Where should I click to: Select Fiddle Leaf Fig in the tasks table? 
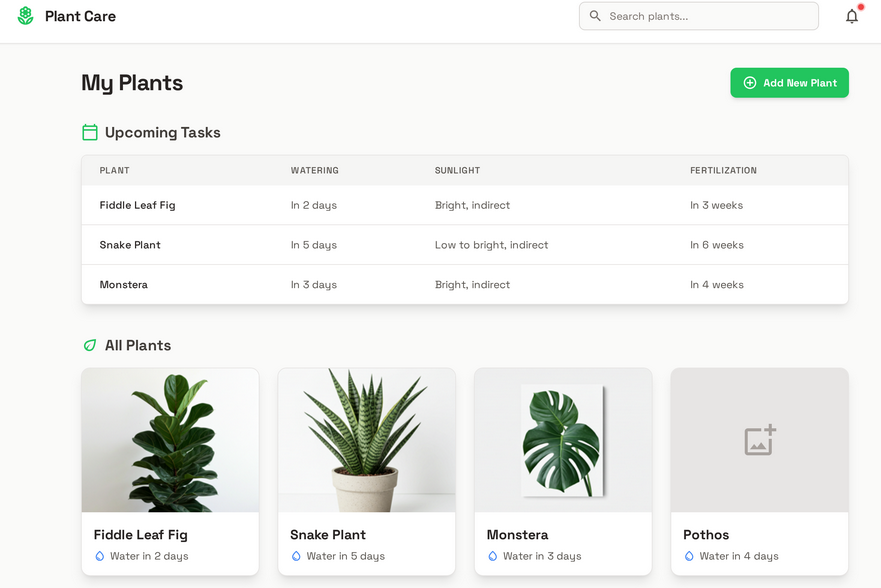[137, 205]
